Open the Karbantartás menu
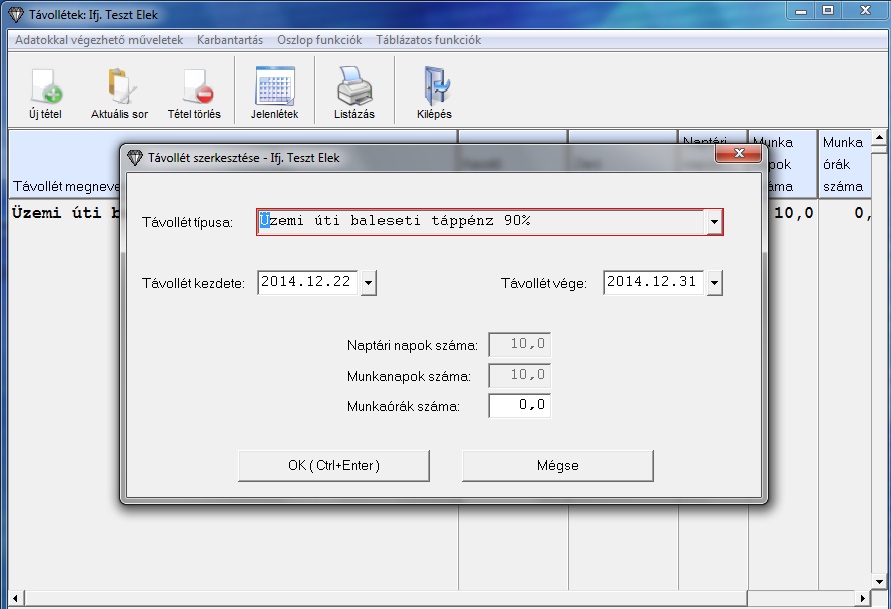Screen dimensions: 891x609 coord(230,40)
